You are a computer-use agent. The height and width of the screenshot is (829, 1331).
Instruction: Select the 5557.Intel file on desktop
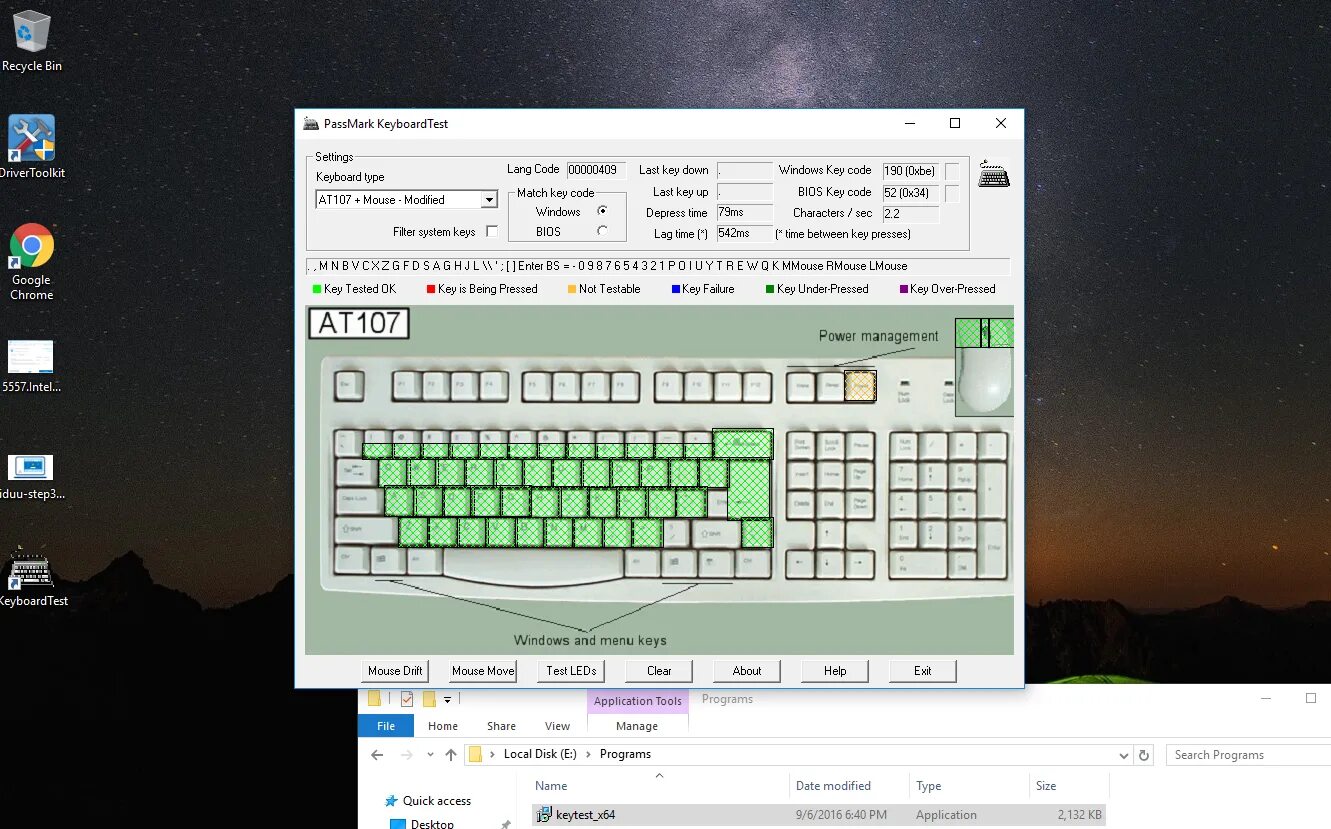click(x=31, y=366)
